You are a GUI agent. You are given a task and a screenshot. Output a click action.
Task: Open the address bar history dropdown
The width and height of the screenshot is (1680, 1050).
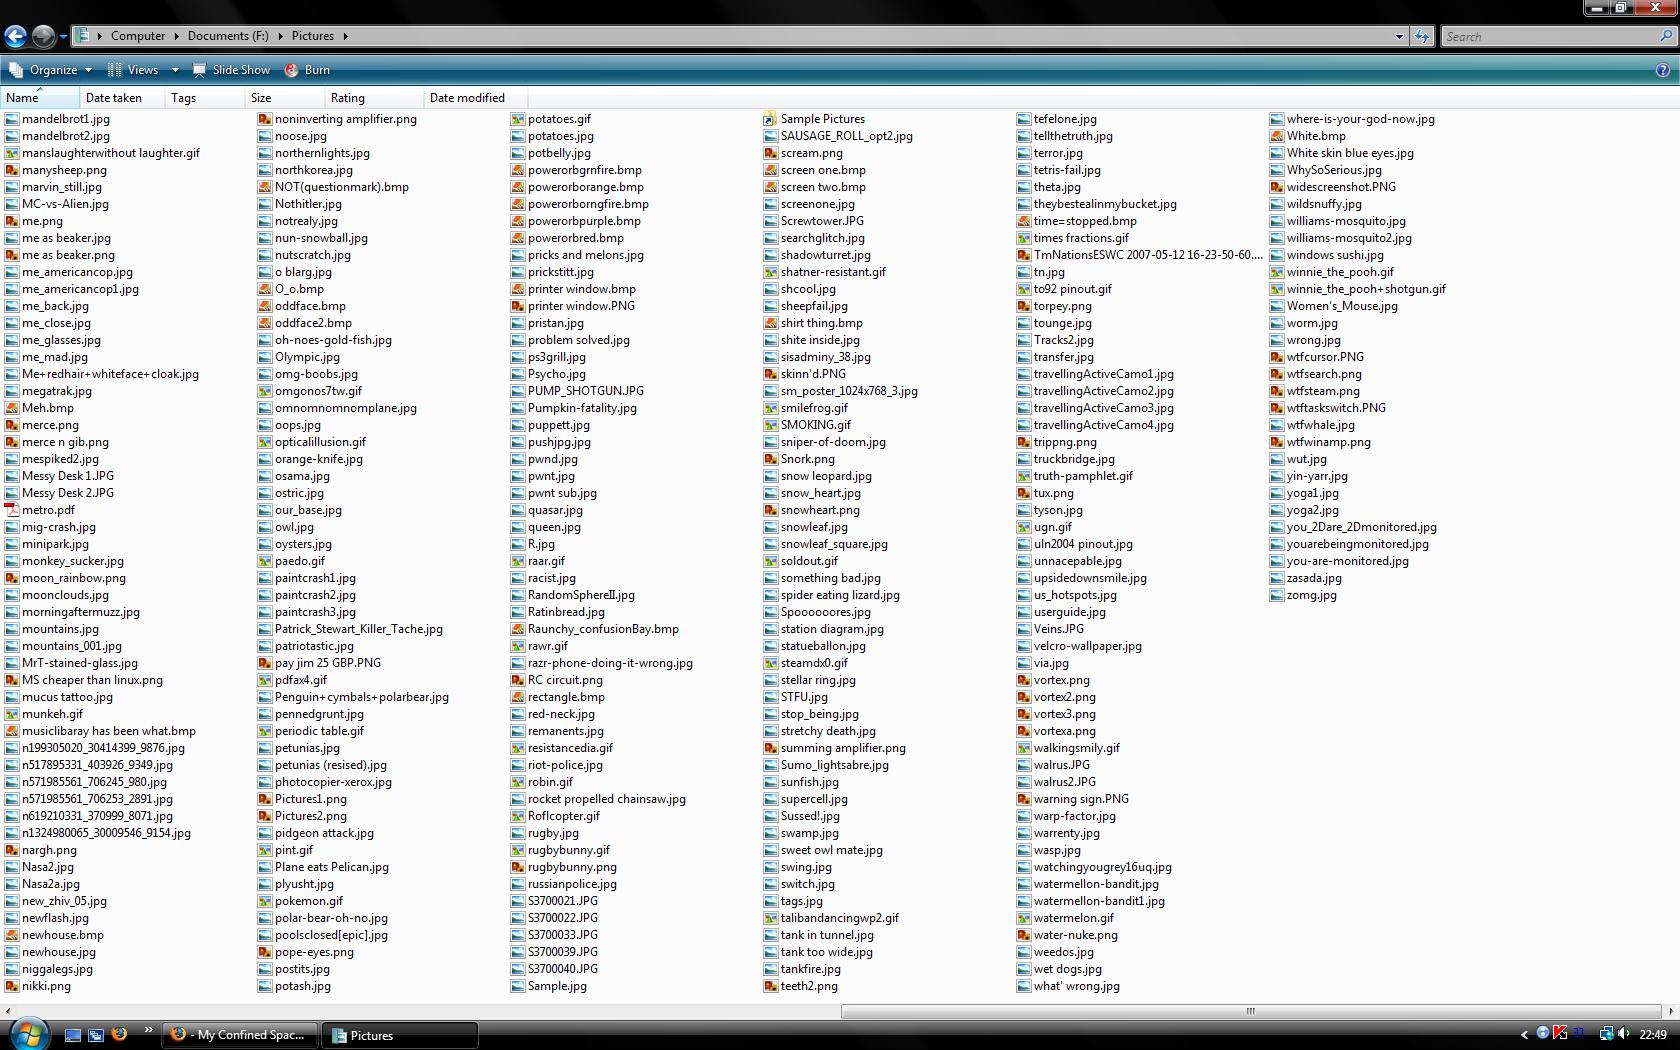(x=1399, y=36)
